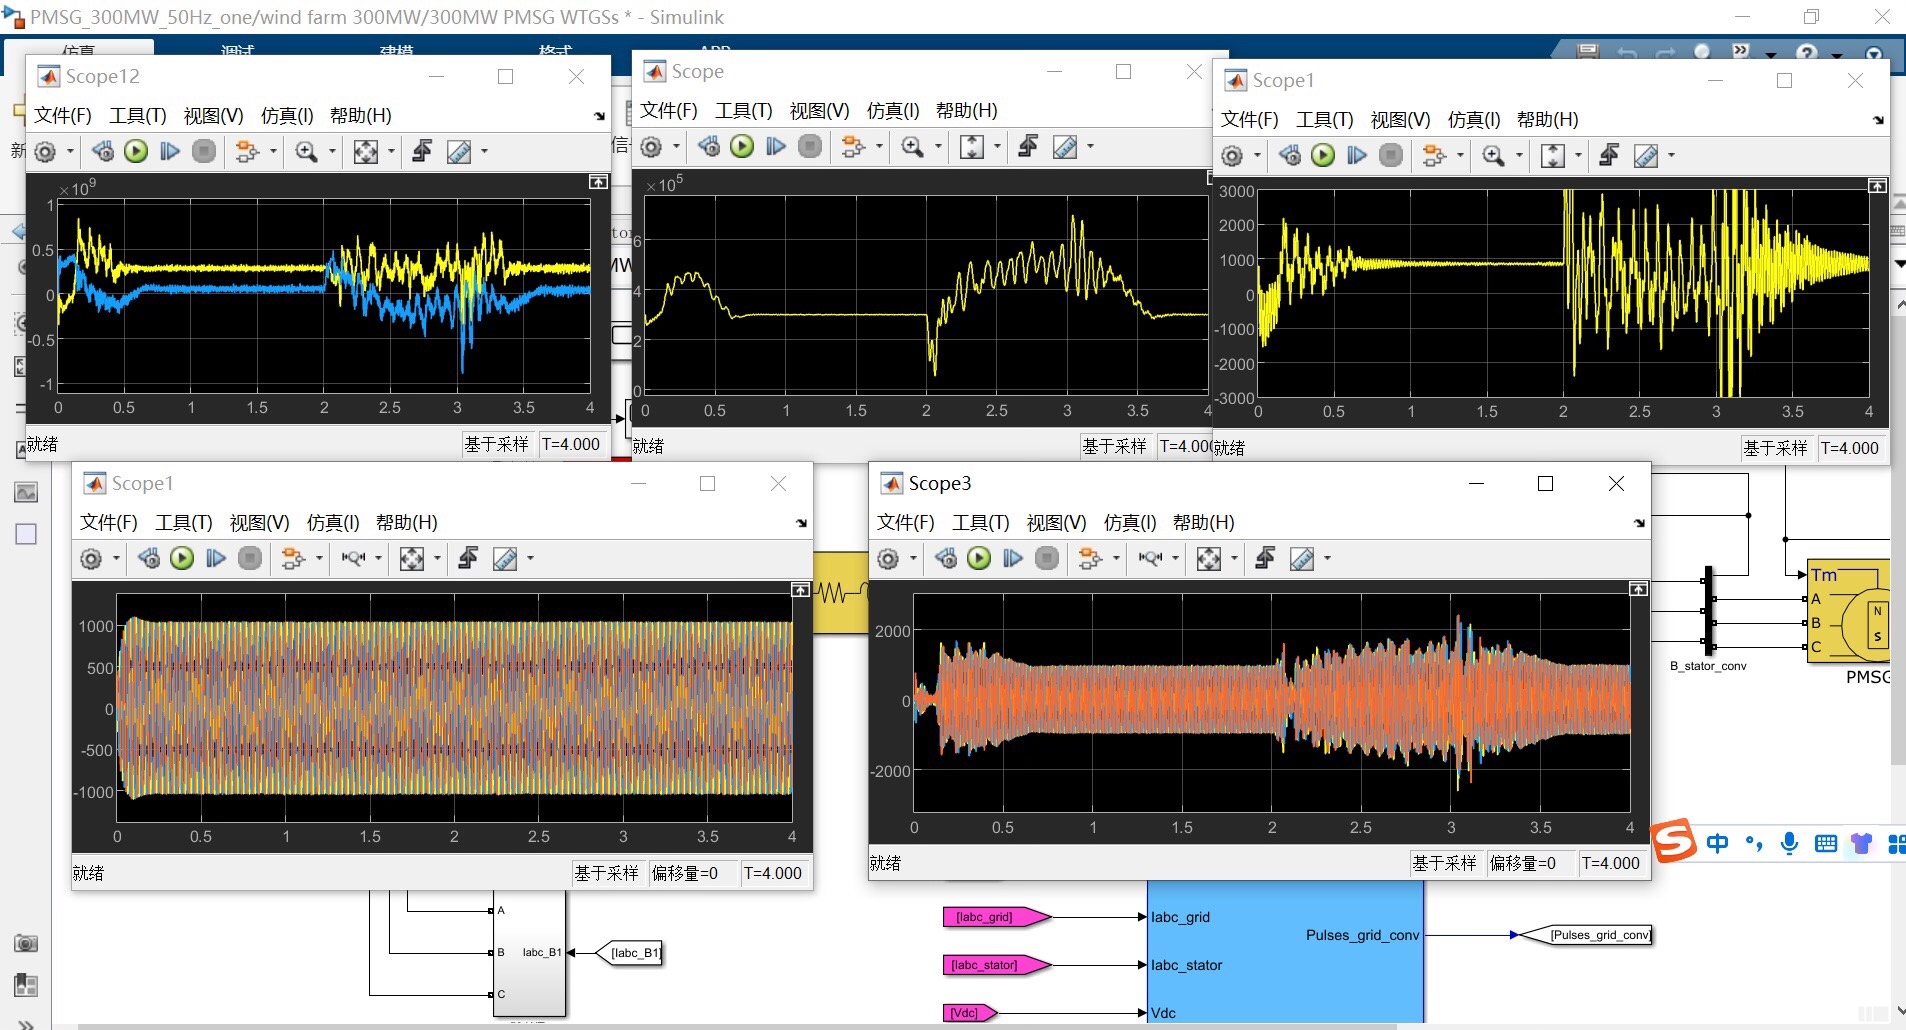Expand zoom dropdown in top Scope window
Screen dimensions: 1906x1030
pos(938,147)
